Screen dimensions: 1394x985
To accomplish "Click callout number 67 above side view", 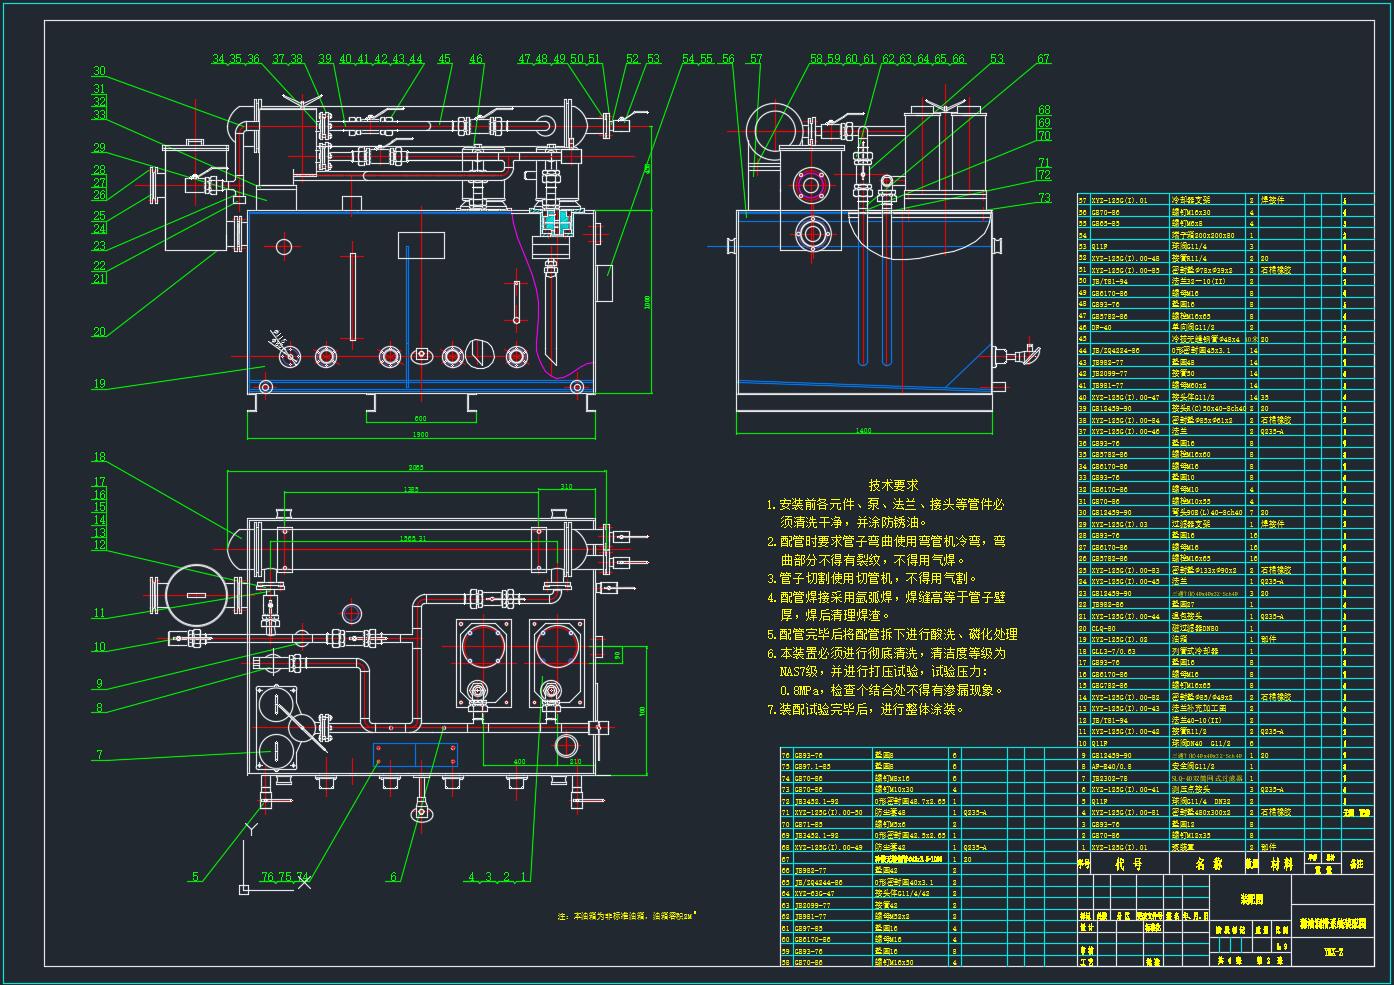I will point(1043,59).
